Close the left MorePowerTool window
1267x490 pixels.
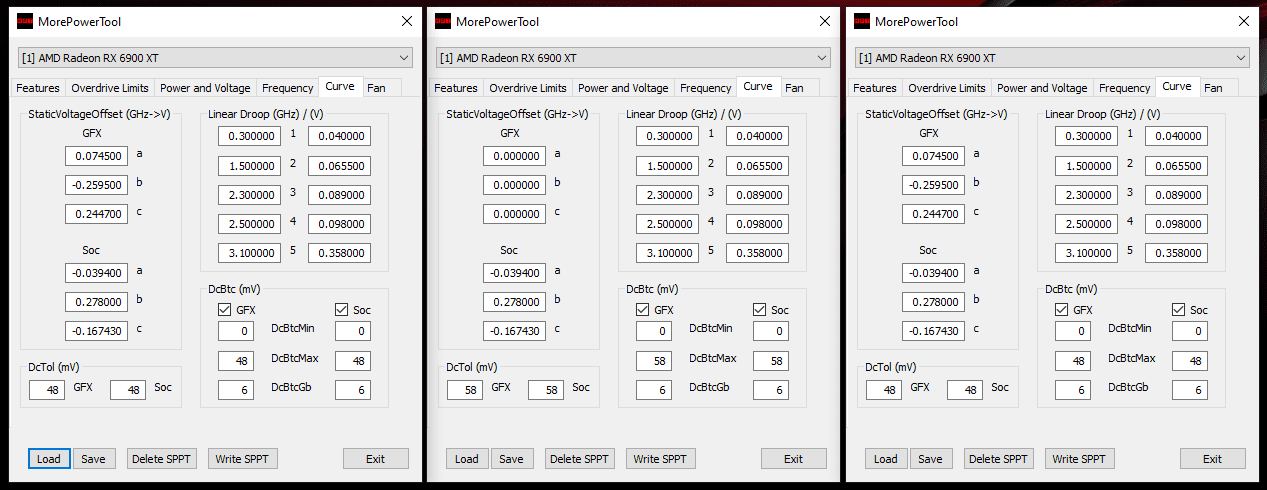(x=406, y=21)
